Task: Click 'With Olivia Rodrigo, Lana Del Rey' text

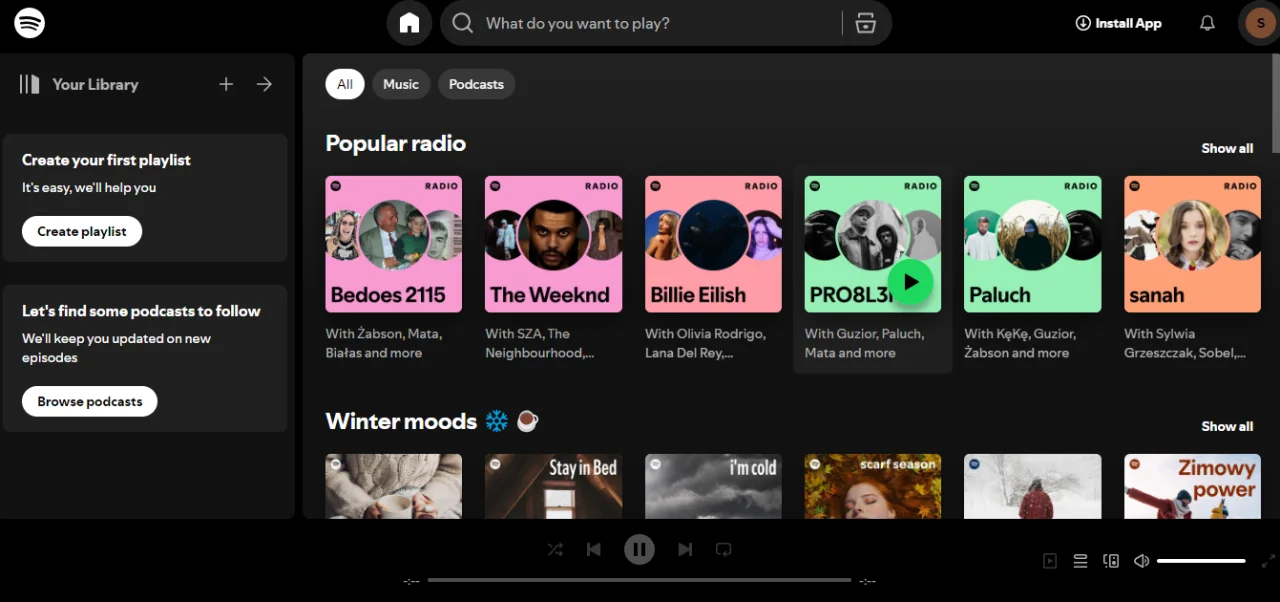Action: point(706,343)
